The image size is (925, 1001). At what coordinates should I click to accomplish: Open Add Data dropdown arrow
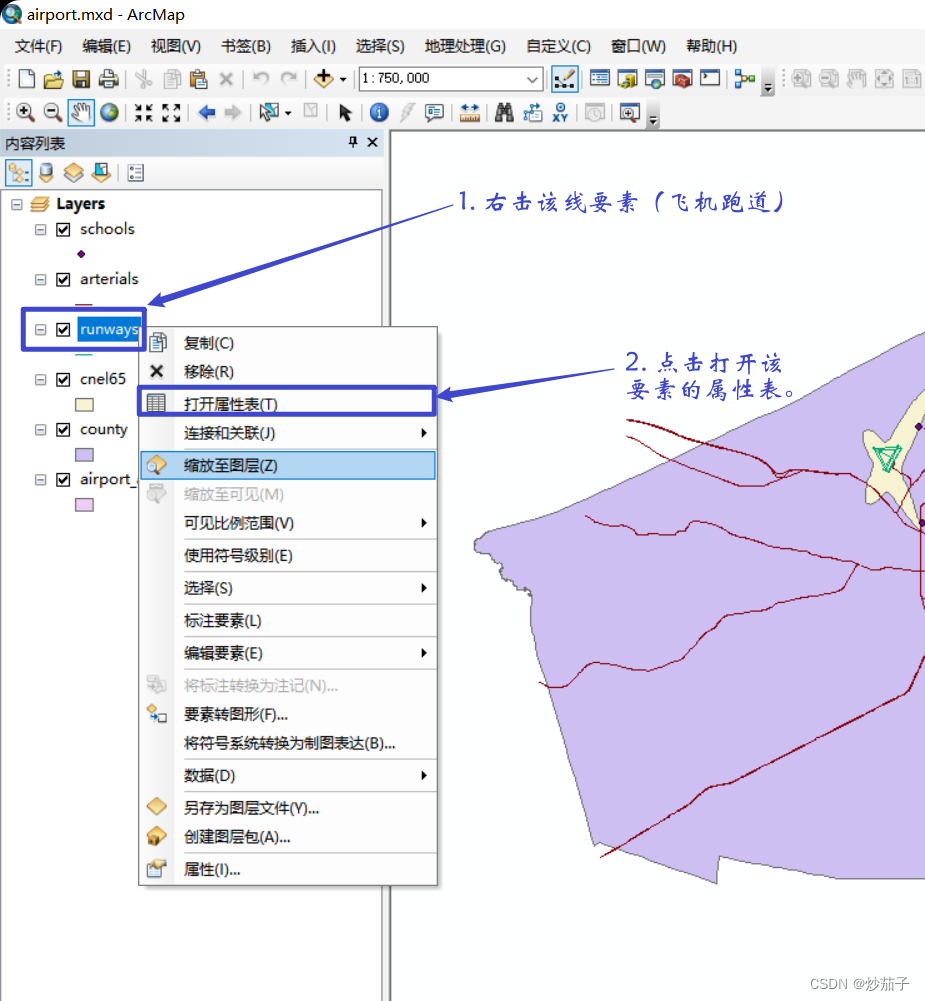[x=343, y=80]
